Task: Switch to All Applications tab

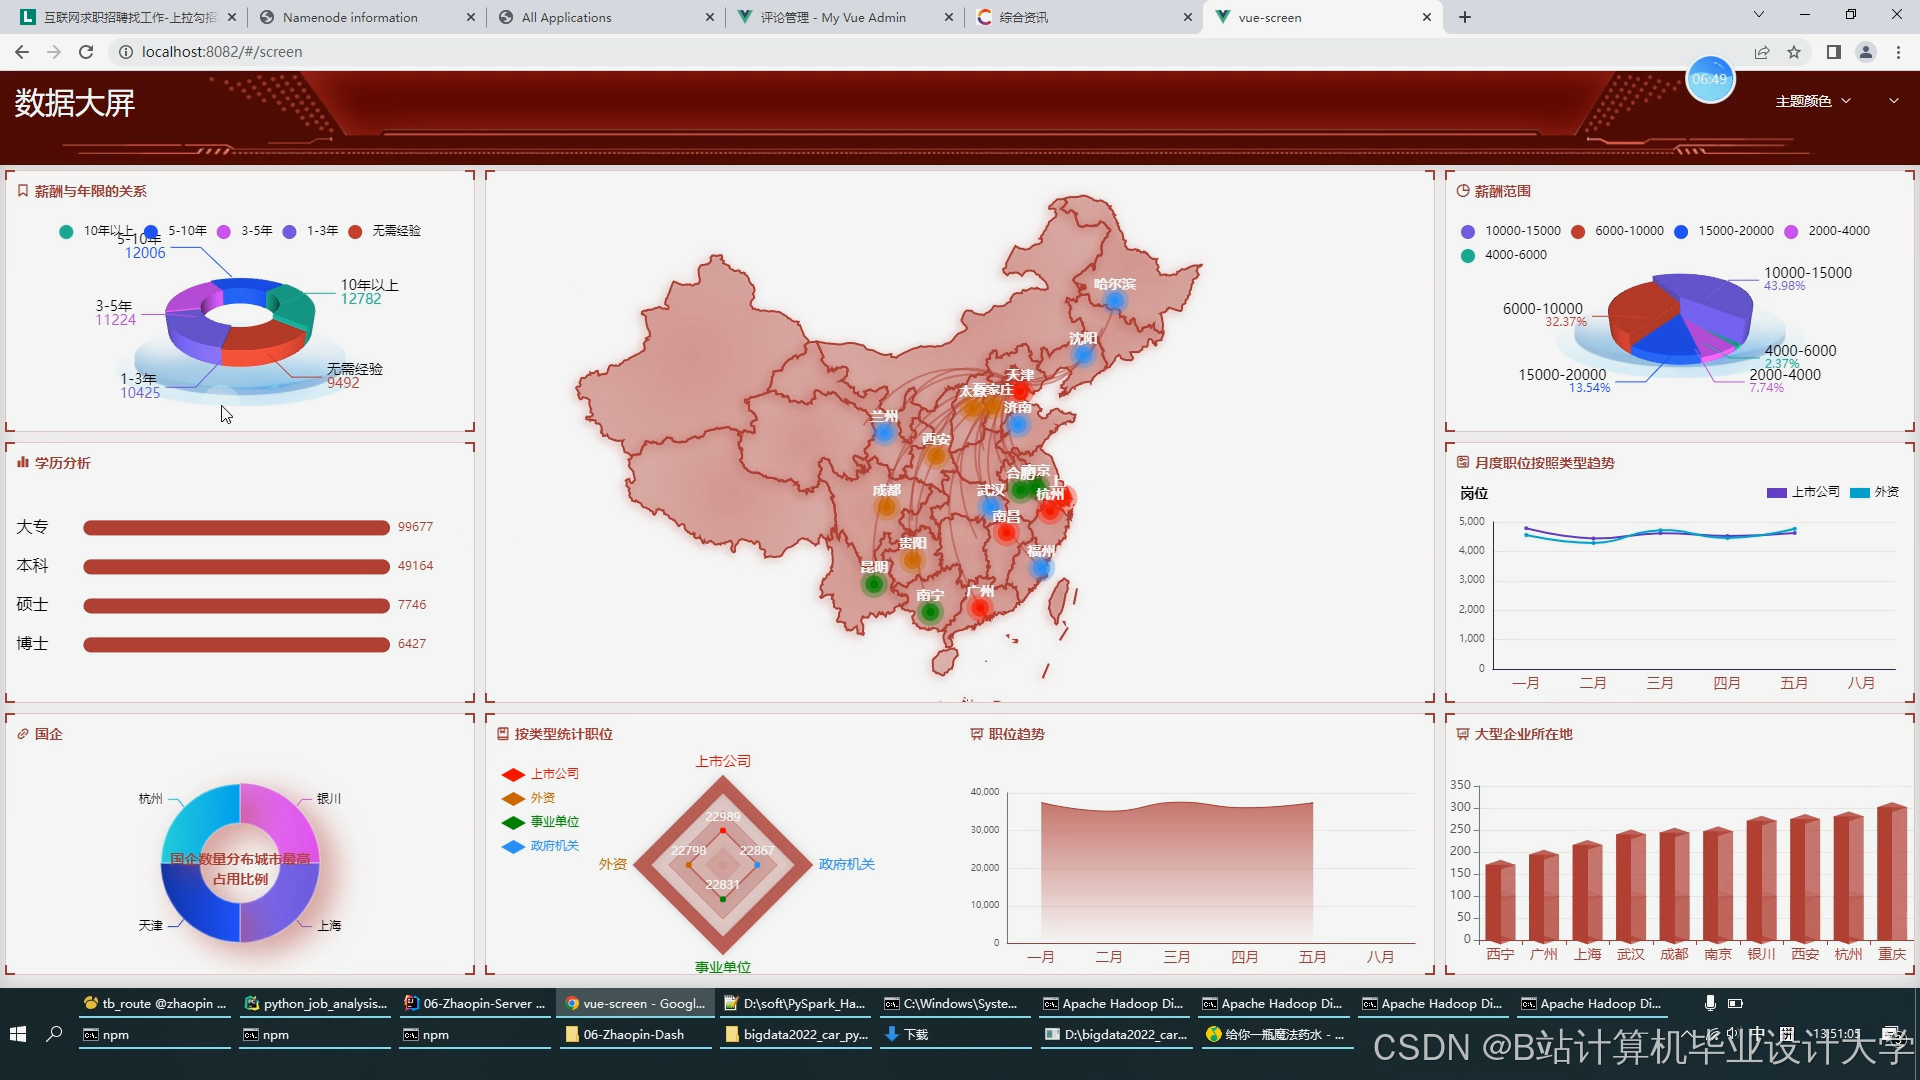Action: pos(566,17)
